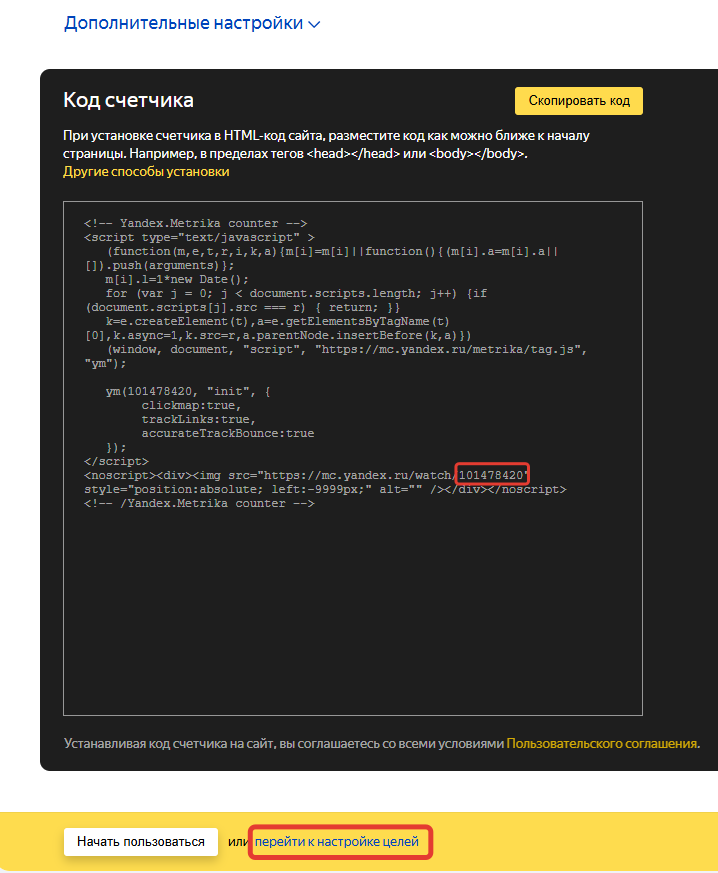Click the m[i].l=1*new Date(); line

coord(177,279)
